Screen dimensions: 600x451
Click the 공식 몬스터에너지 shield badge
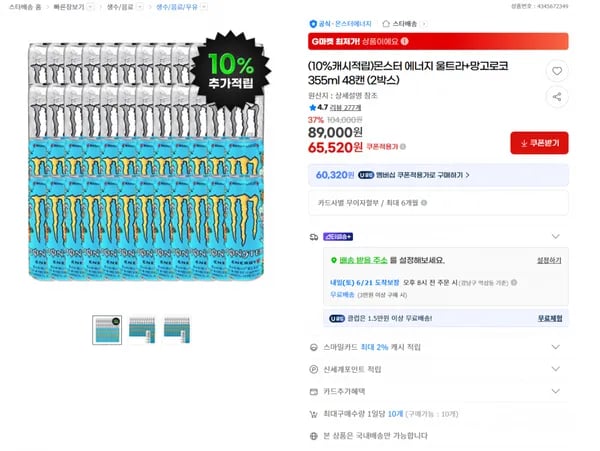click(340, 24)
